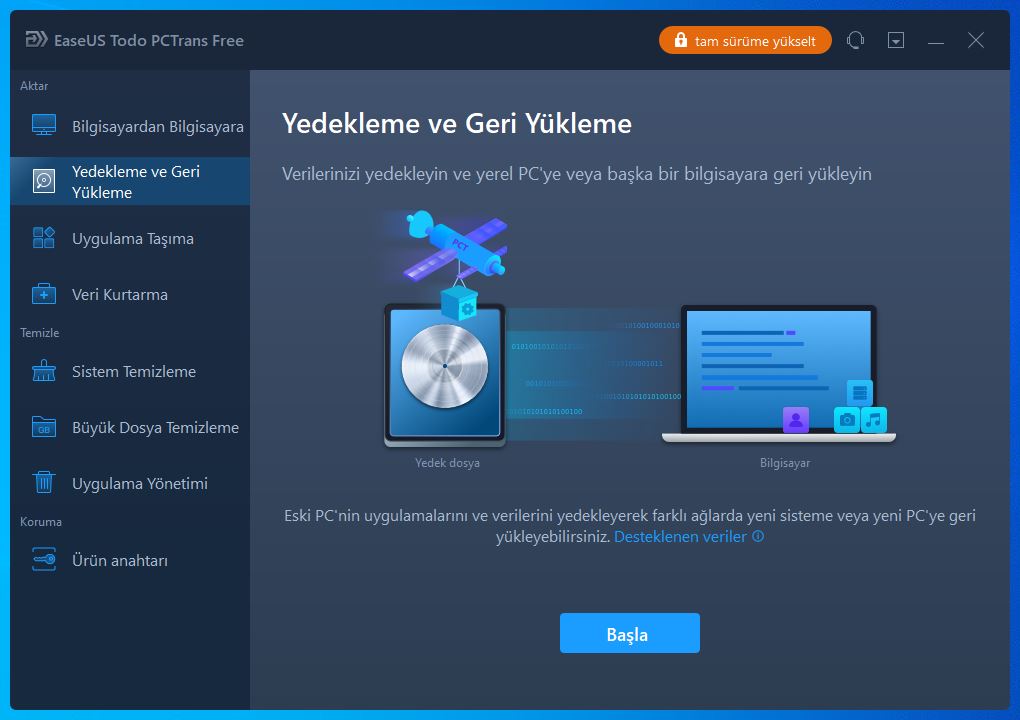Open Ürün anahtarı section

[x=130, y=560]
